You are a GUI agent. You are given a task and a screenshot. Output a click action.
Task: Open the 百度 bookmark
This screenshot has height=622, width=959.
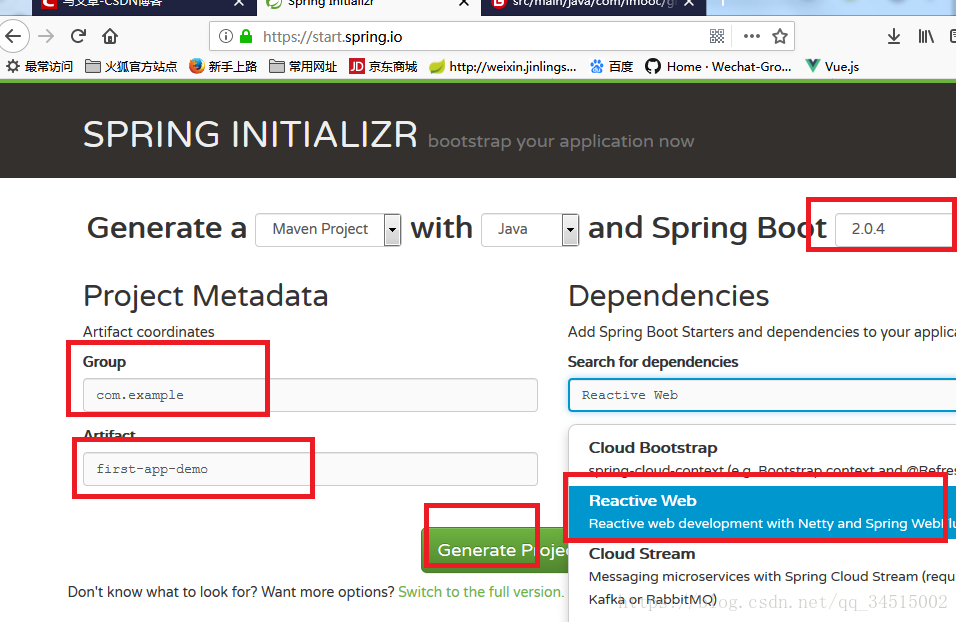(x=612, y=66)
